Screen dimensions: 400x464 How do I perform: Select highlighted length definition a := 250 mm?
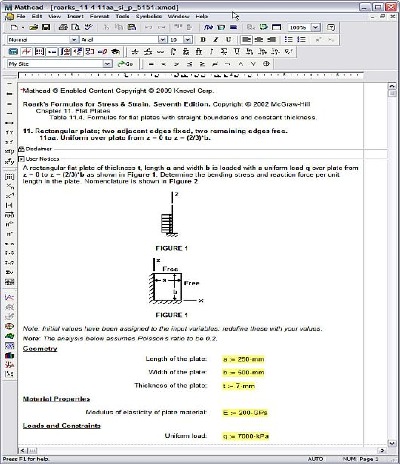click(x=243, y=359)
